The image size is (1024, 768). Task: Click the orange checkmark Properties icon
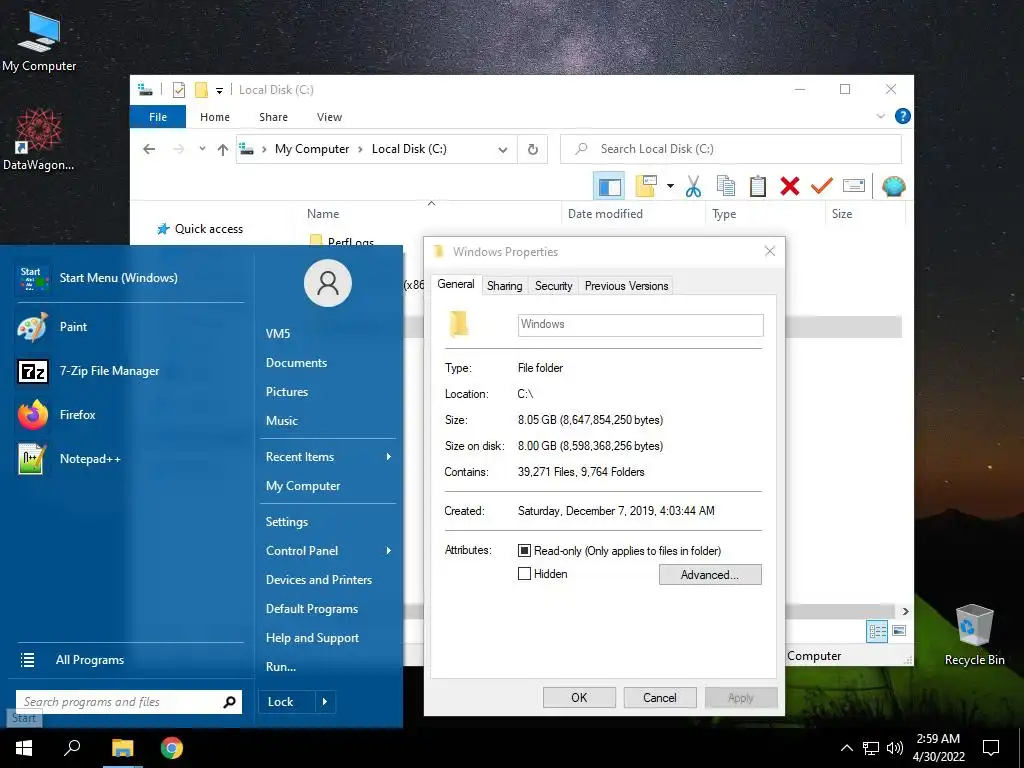tap(822, 186)
